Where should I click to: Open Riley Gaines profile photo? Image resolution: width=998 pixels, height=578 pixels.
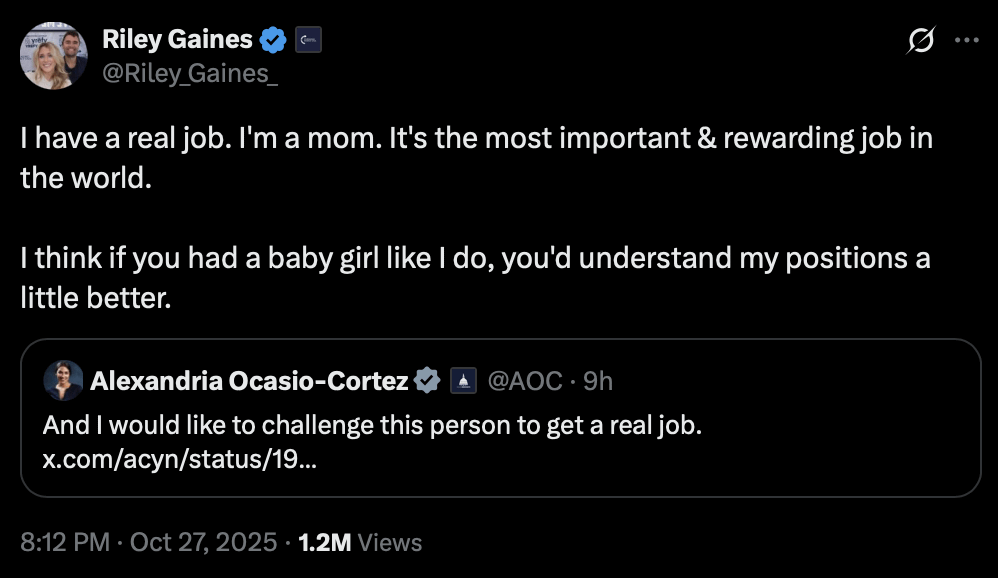point(54,54)
